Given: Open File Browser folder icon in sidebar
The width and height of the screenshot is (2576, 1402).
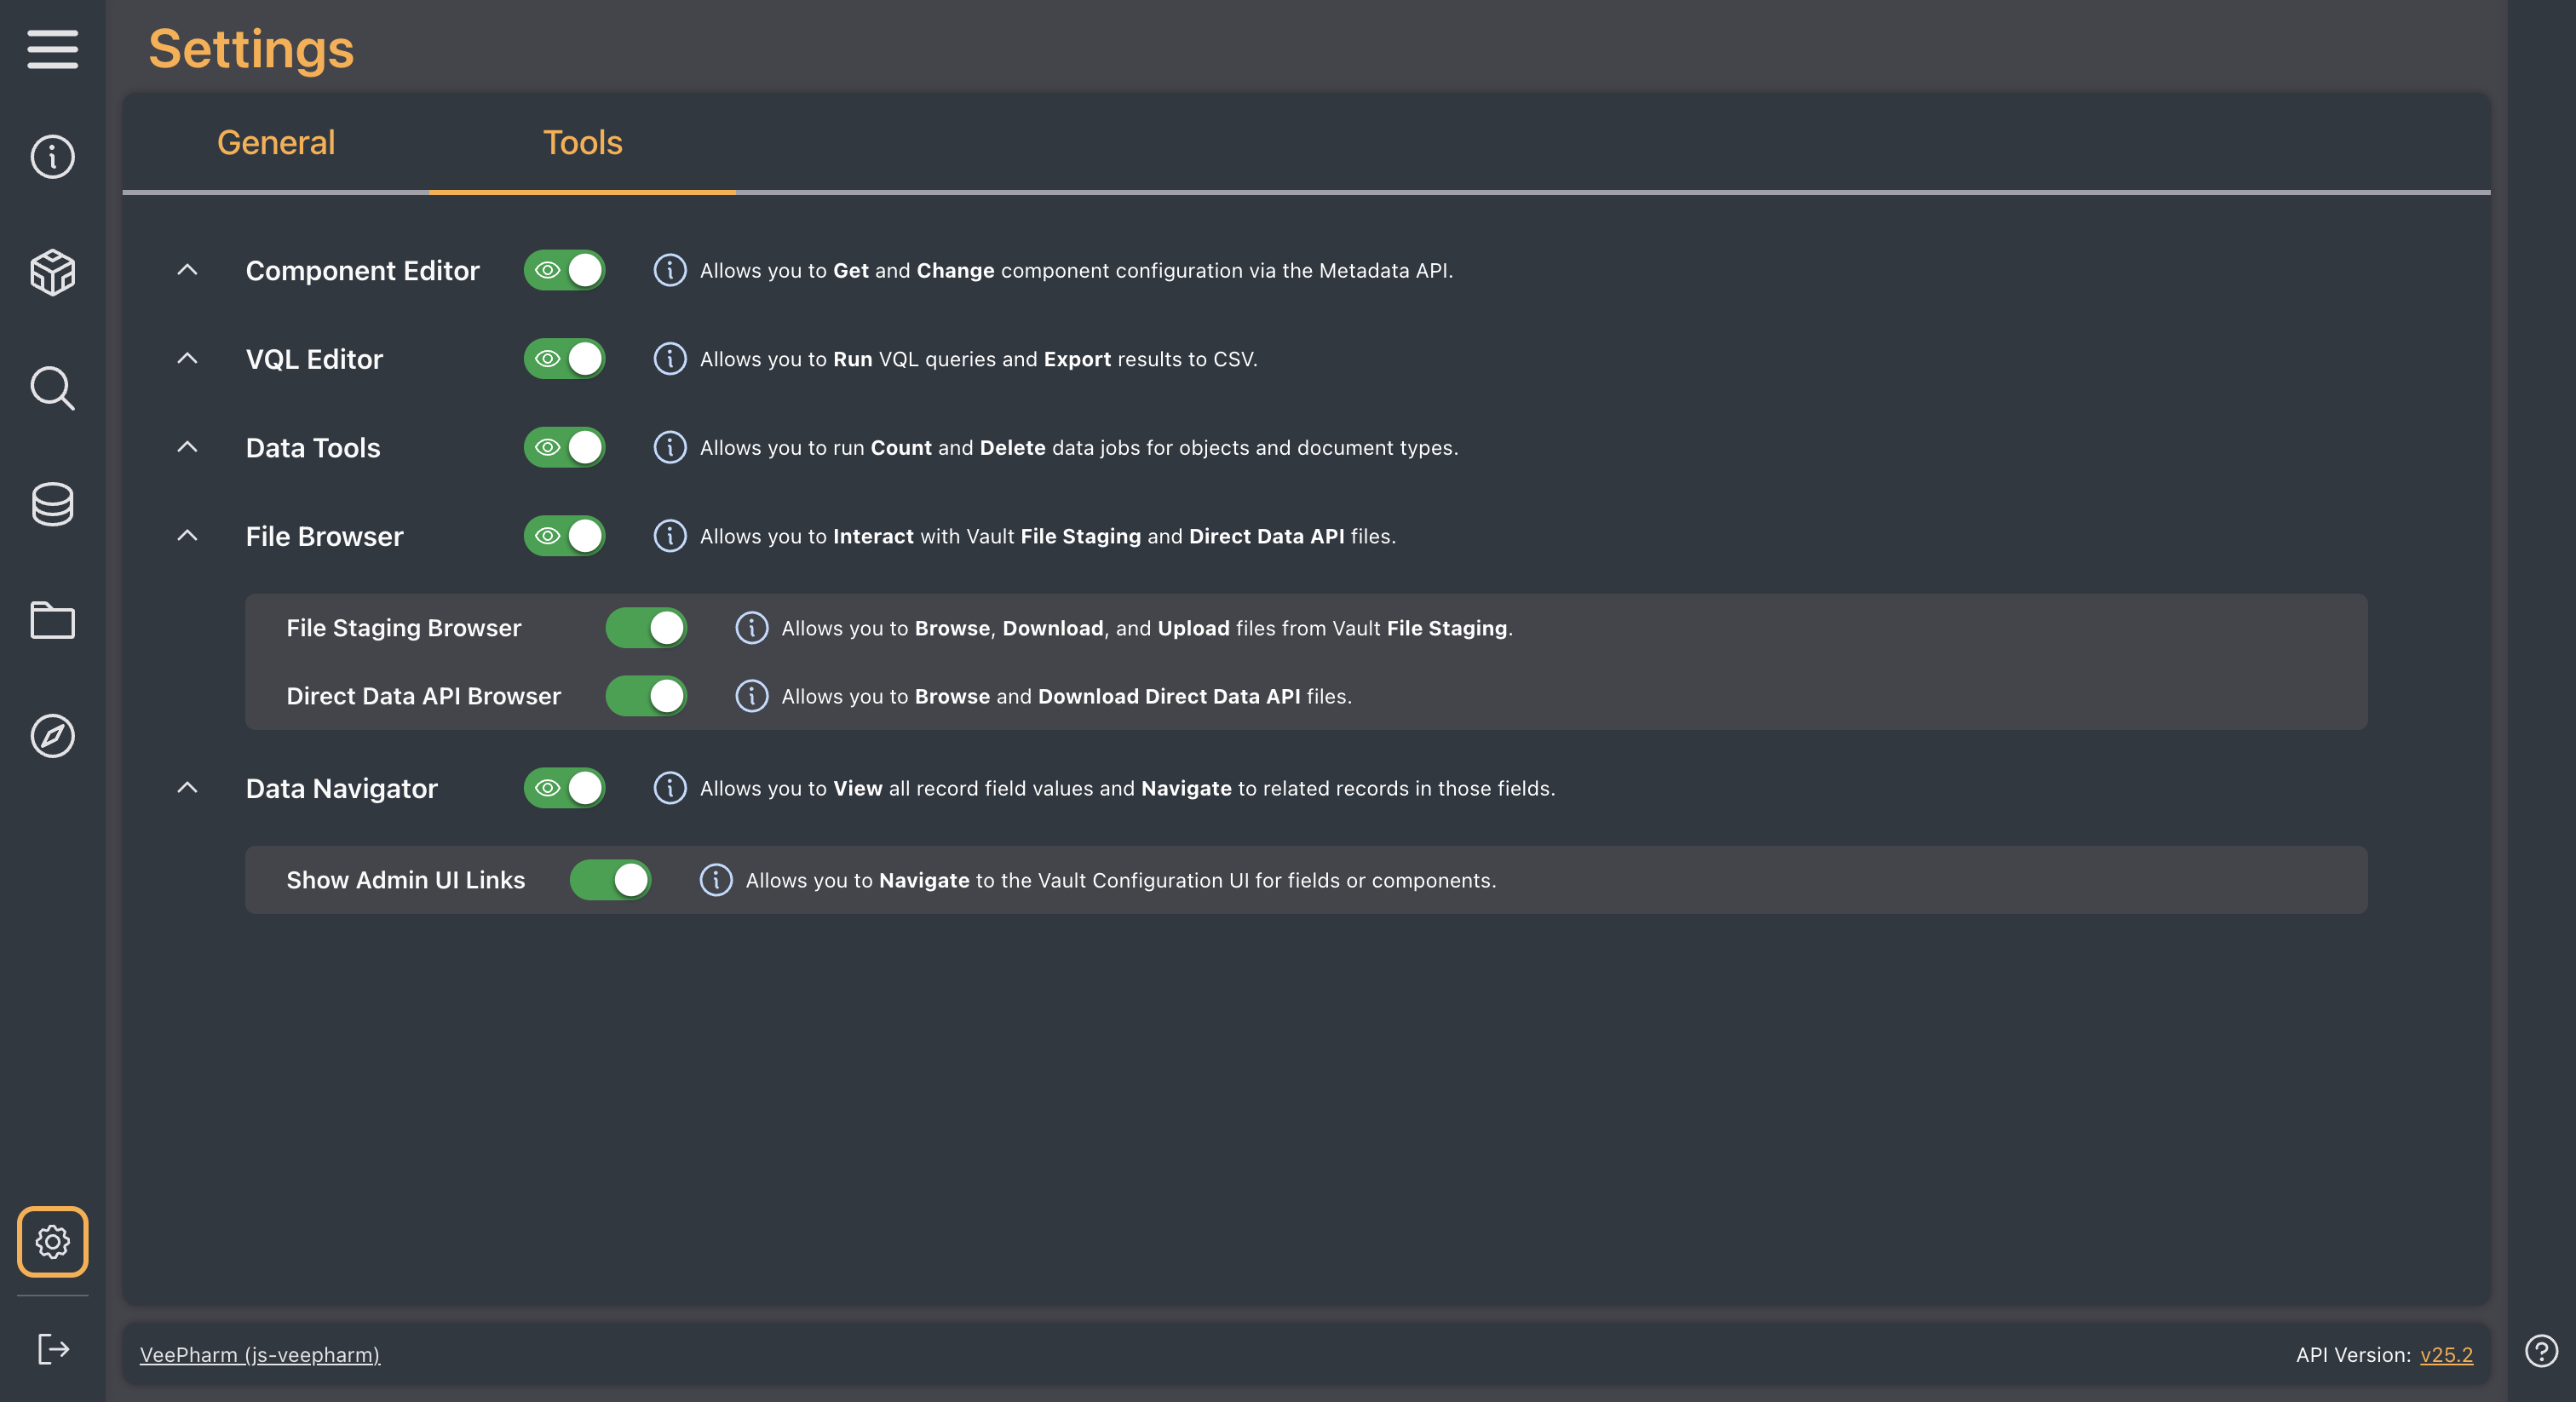Looking at the screenshot, I should click(x=52, y=620).
